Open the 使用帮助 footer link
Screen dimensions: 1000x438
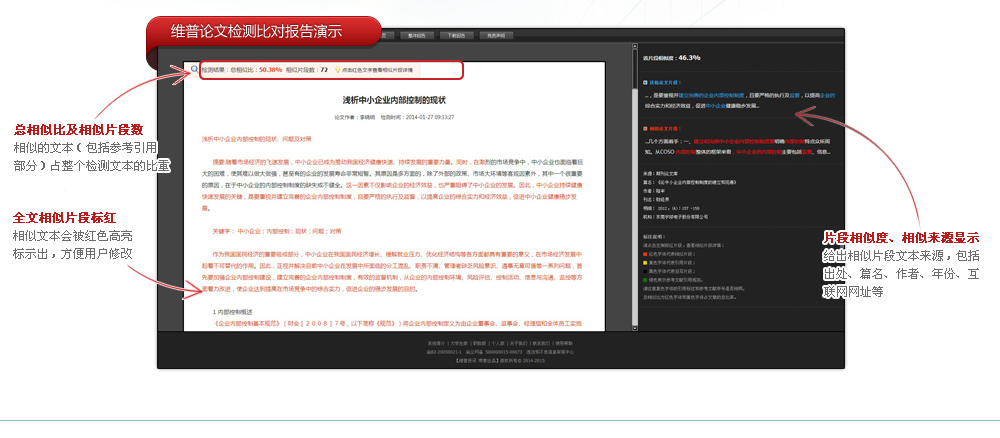point(564,344)
